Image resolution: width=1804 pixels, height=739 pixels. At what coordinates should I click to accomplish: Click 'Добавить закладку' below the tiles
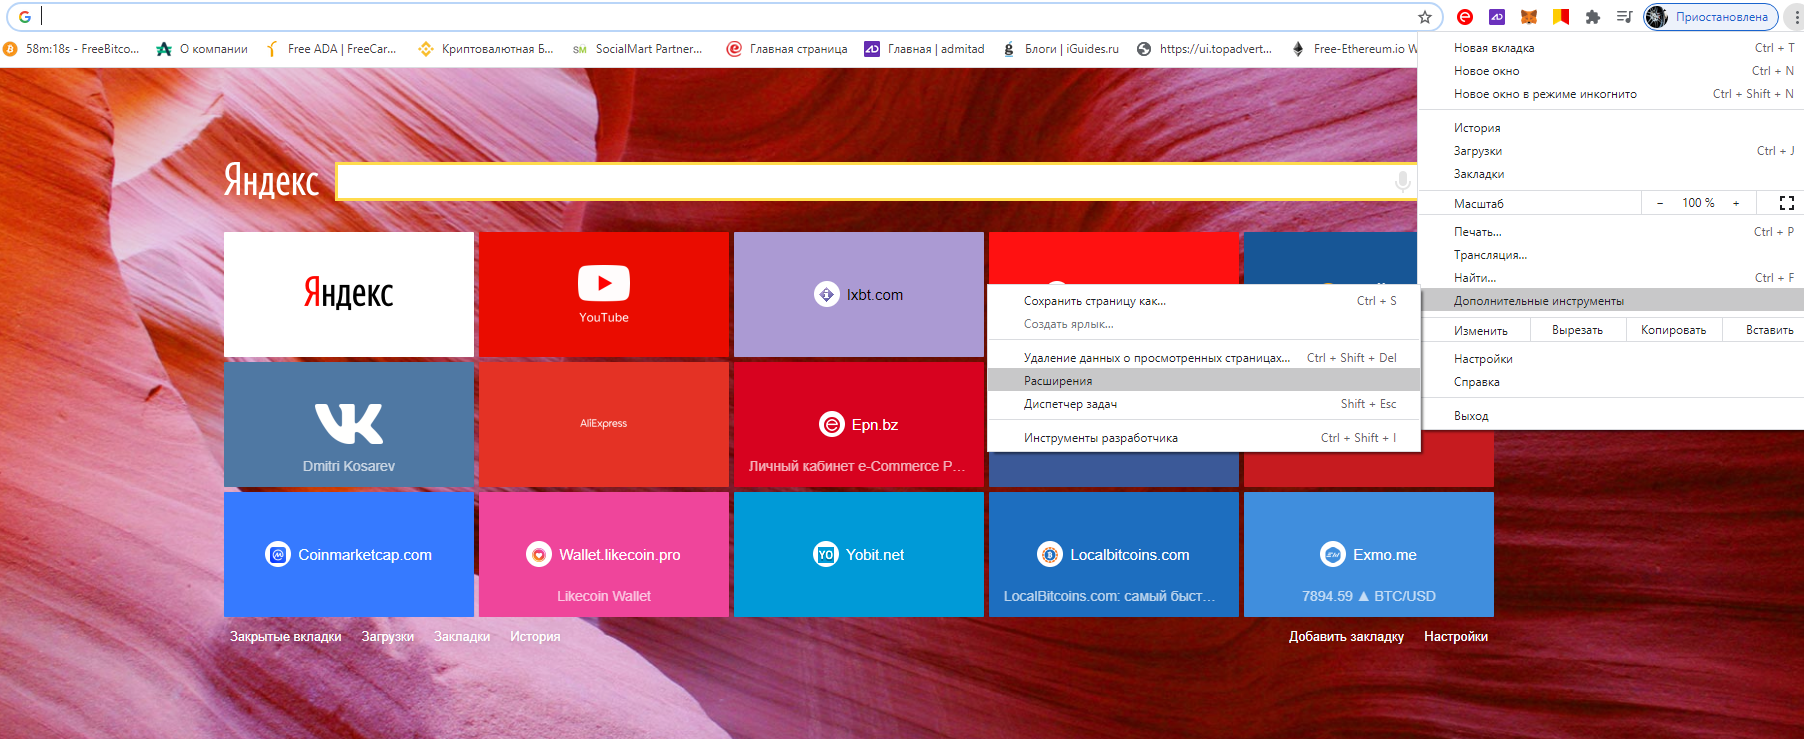coord(1346,637)
